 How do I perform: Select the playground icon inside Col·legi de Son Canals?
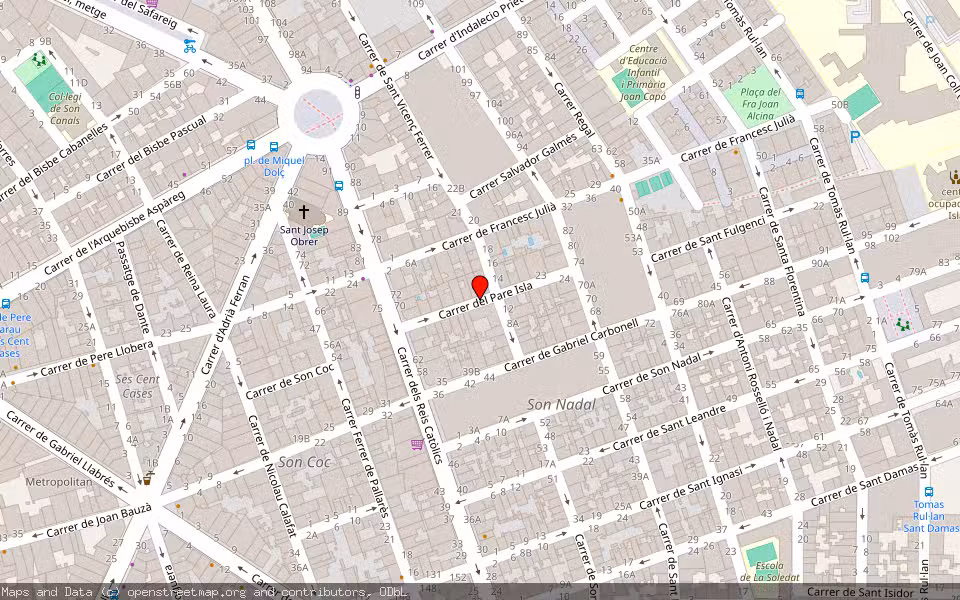[x=39, y=61]
